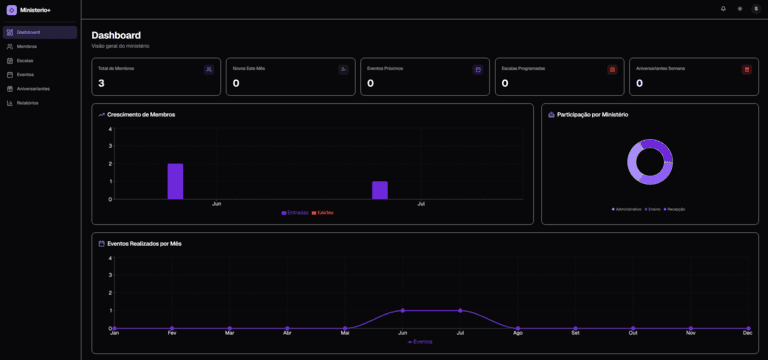Click the Crescimento de Membros trend icon
768x360 pixels.
101,115
